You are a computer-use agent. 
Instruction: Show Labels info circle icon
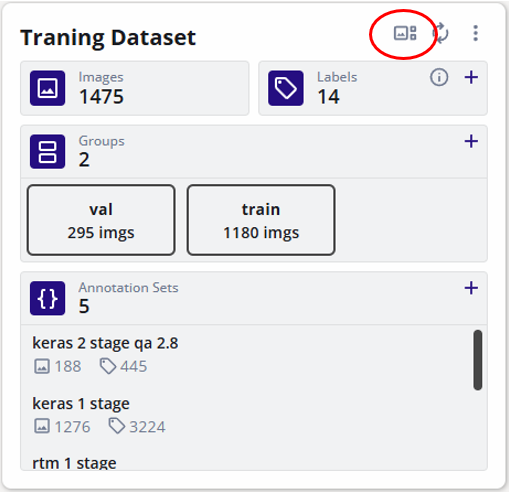[x=439, y=78]
